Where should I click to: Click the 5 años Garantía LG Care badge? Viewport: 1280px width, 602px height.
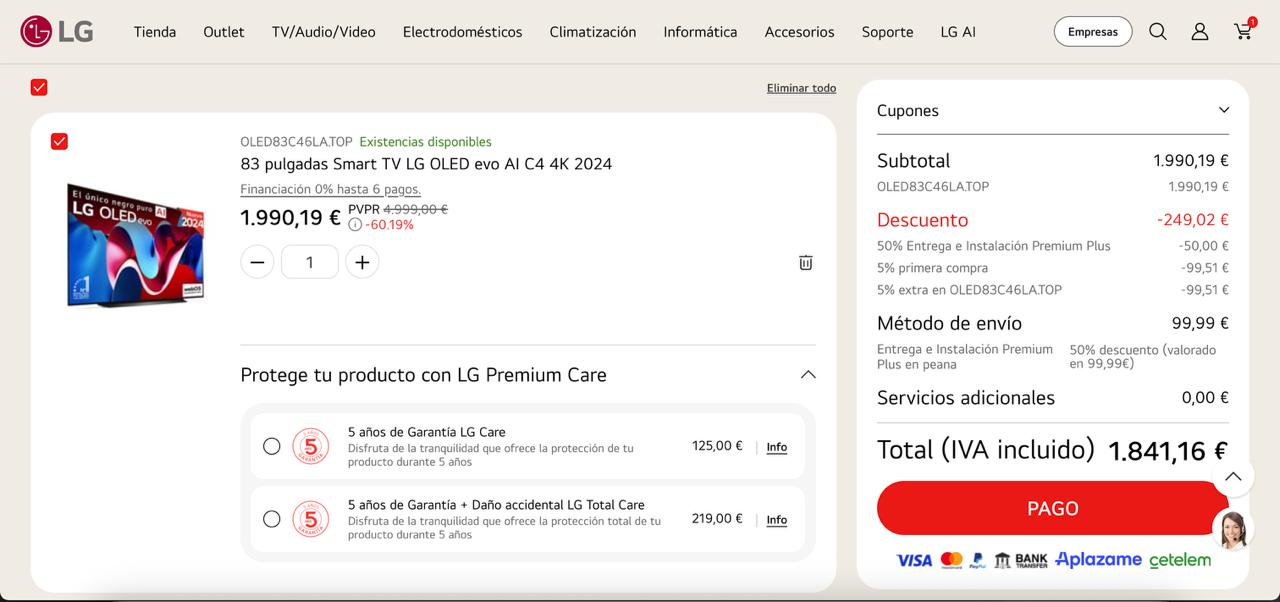(310, 446)
